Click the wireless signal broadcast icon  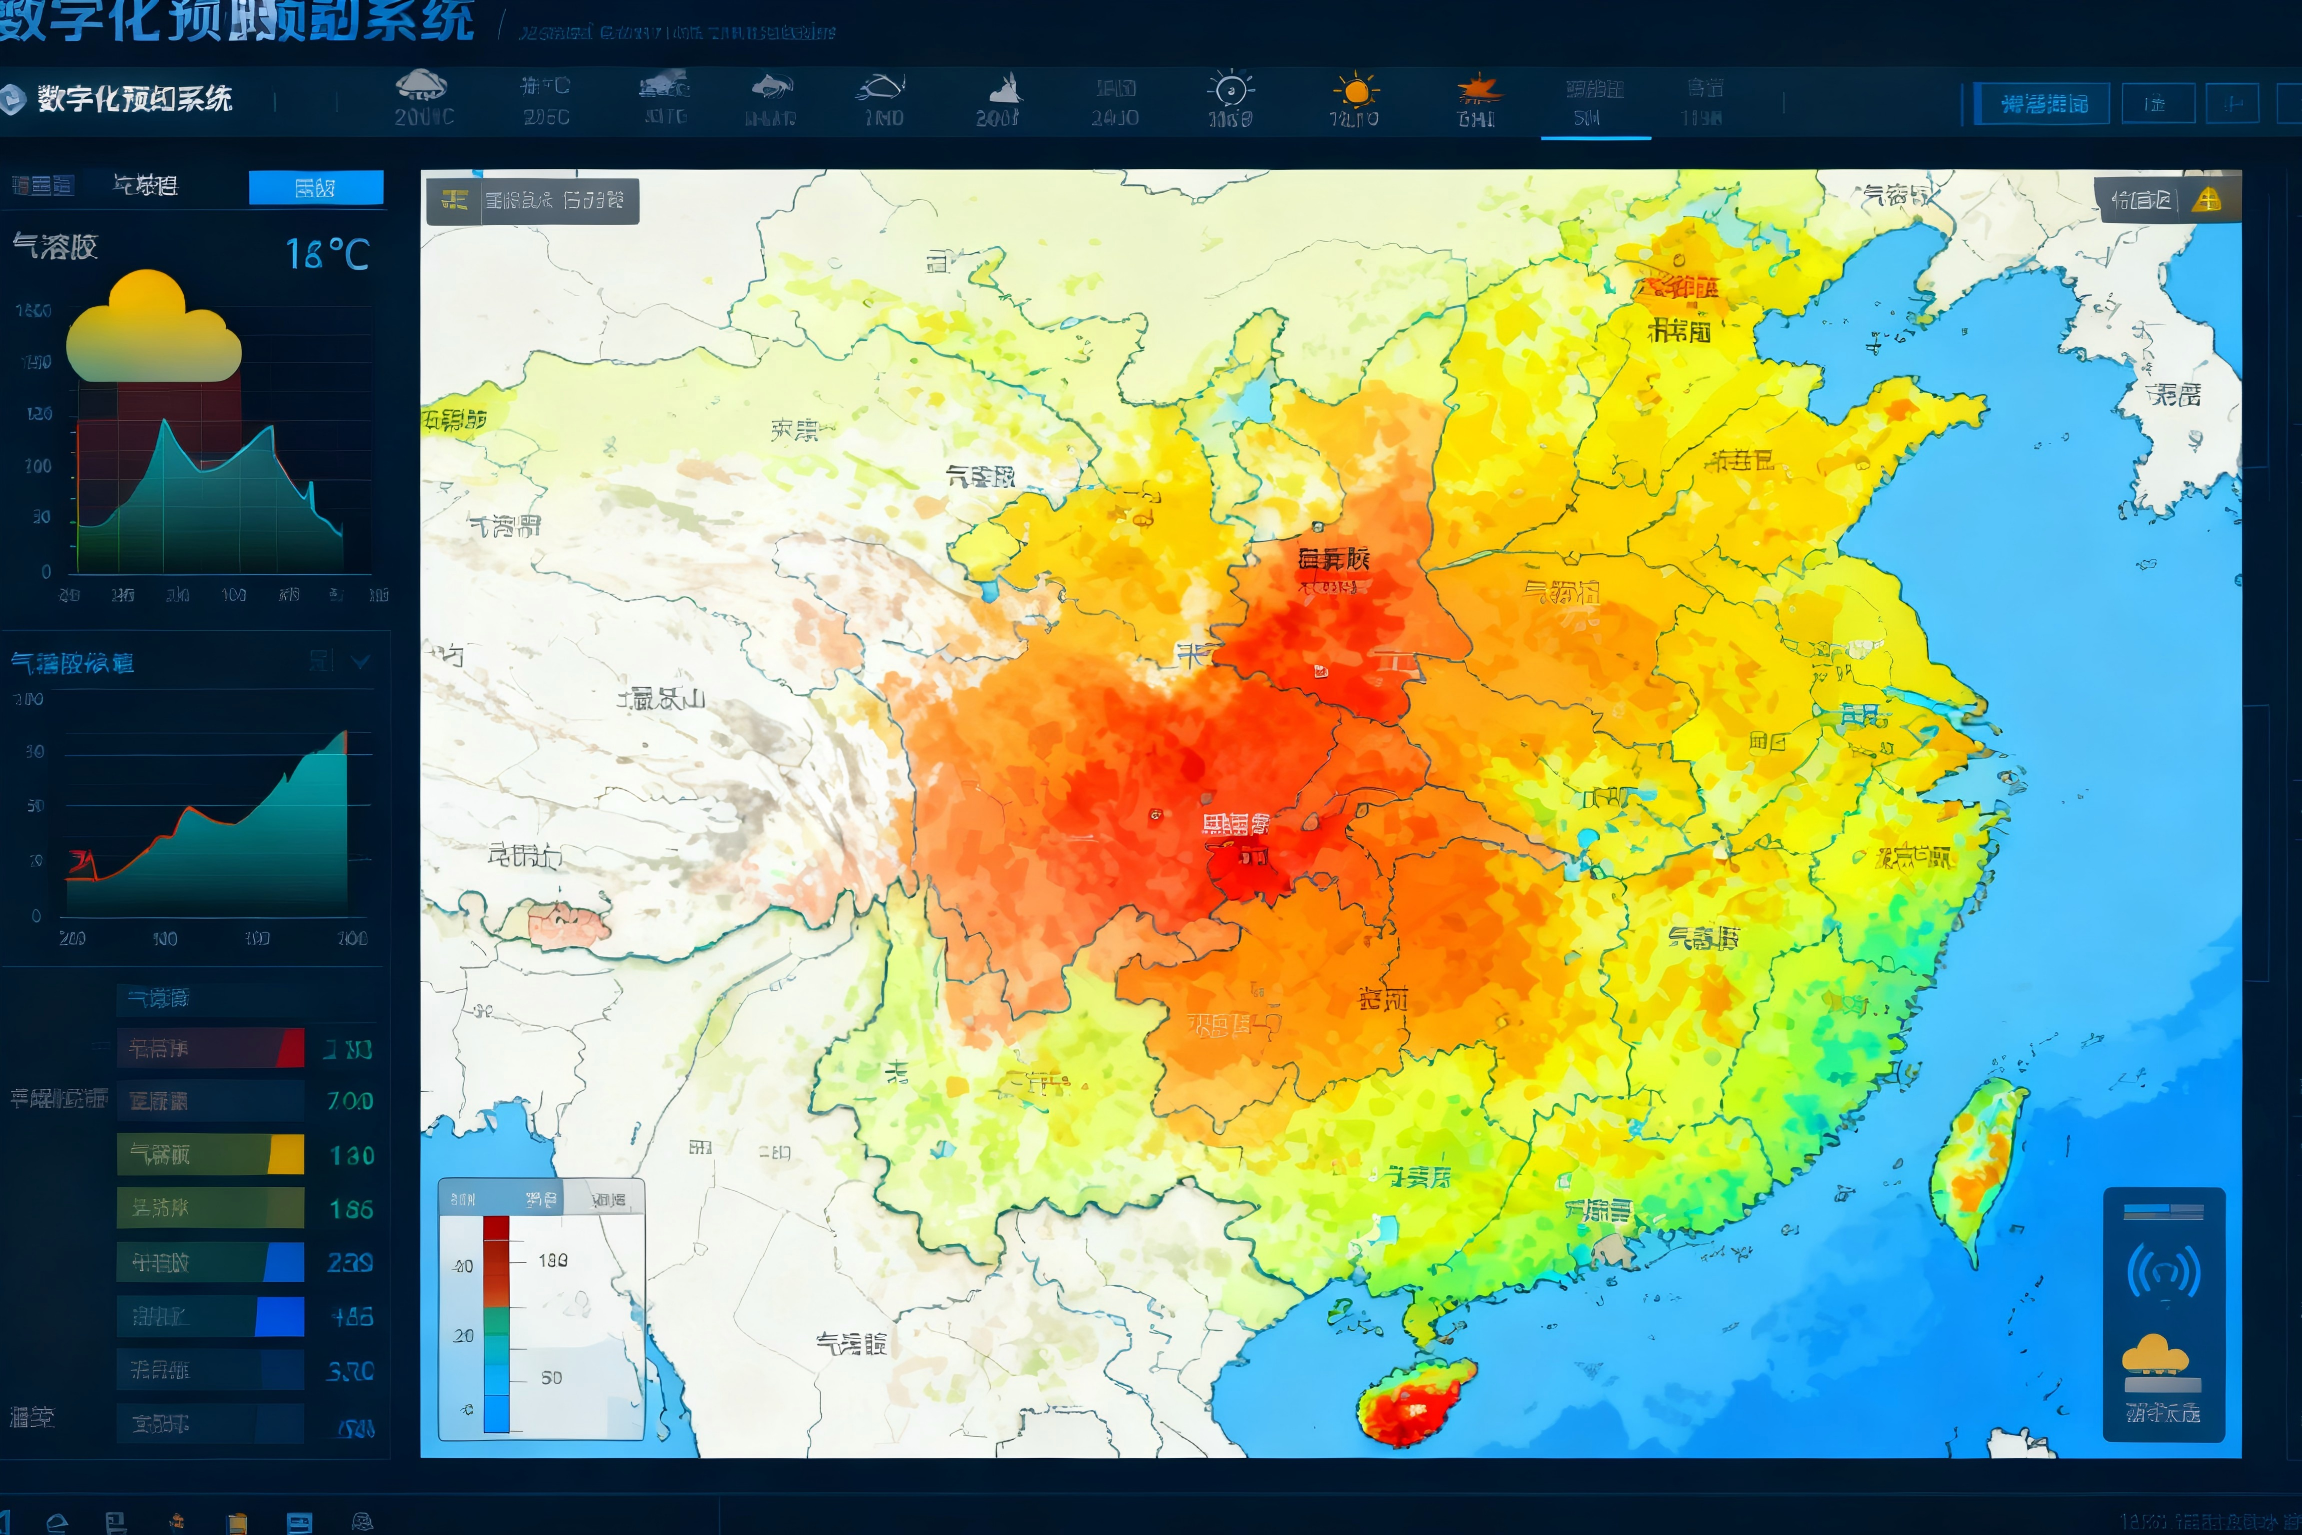coord(2163,1271)
